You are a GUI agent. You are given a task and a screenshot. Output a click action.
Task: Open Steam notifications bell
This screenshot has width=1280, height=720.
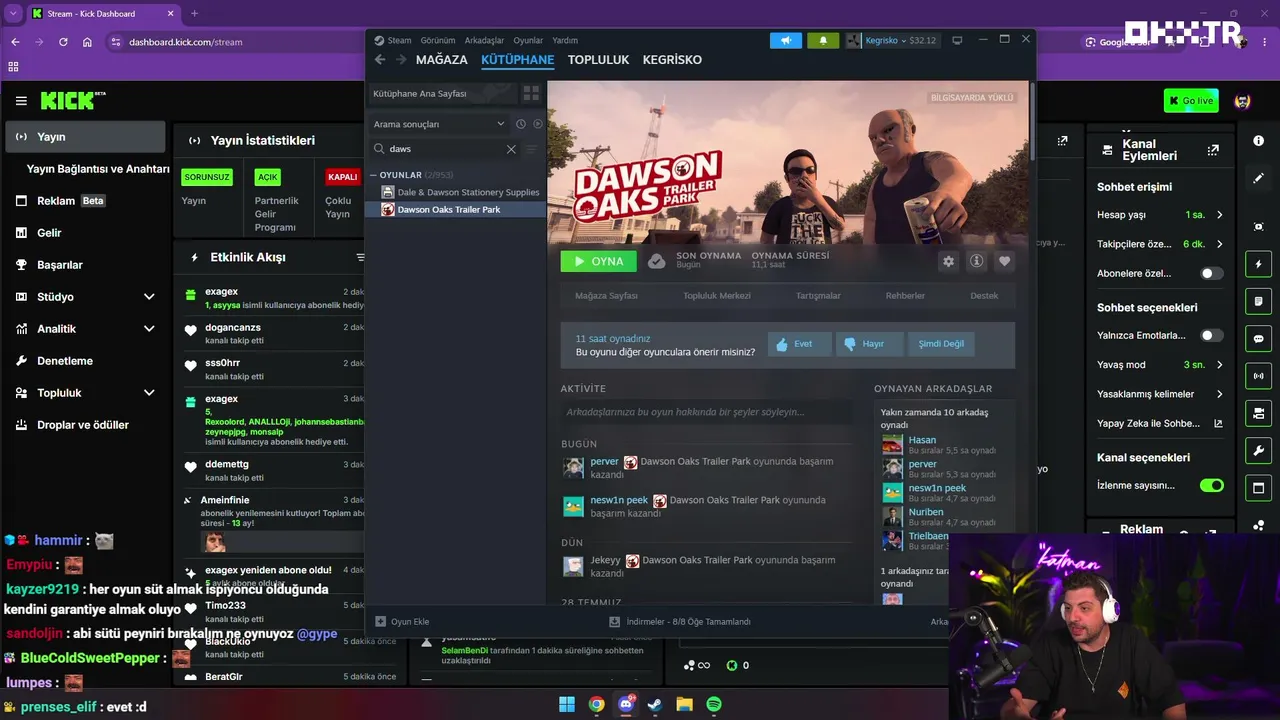tap(823, 41)
